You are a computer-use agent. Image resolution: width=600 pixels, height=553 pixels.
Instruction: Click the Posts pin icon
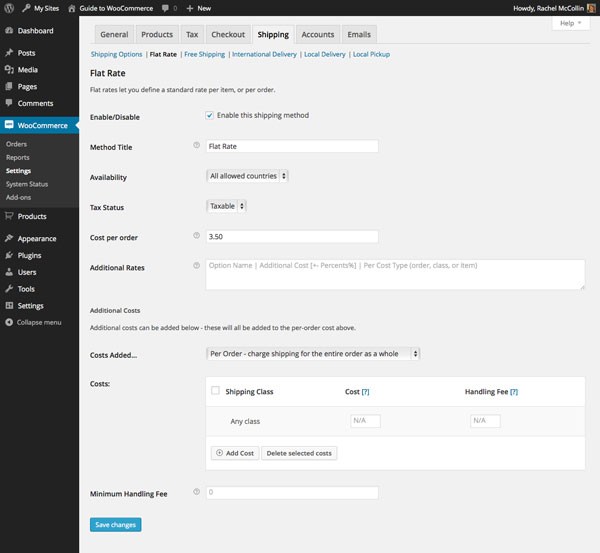(9, 53)
